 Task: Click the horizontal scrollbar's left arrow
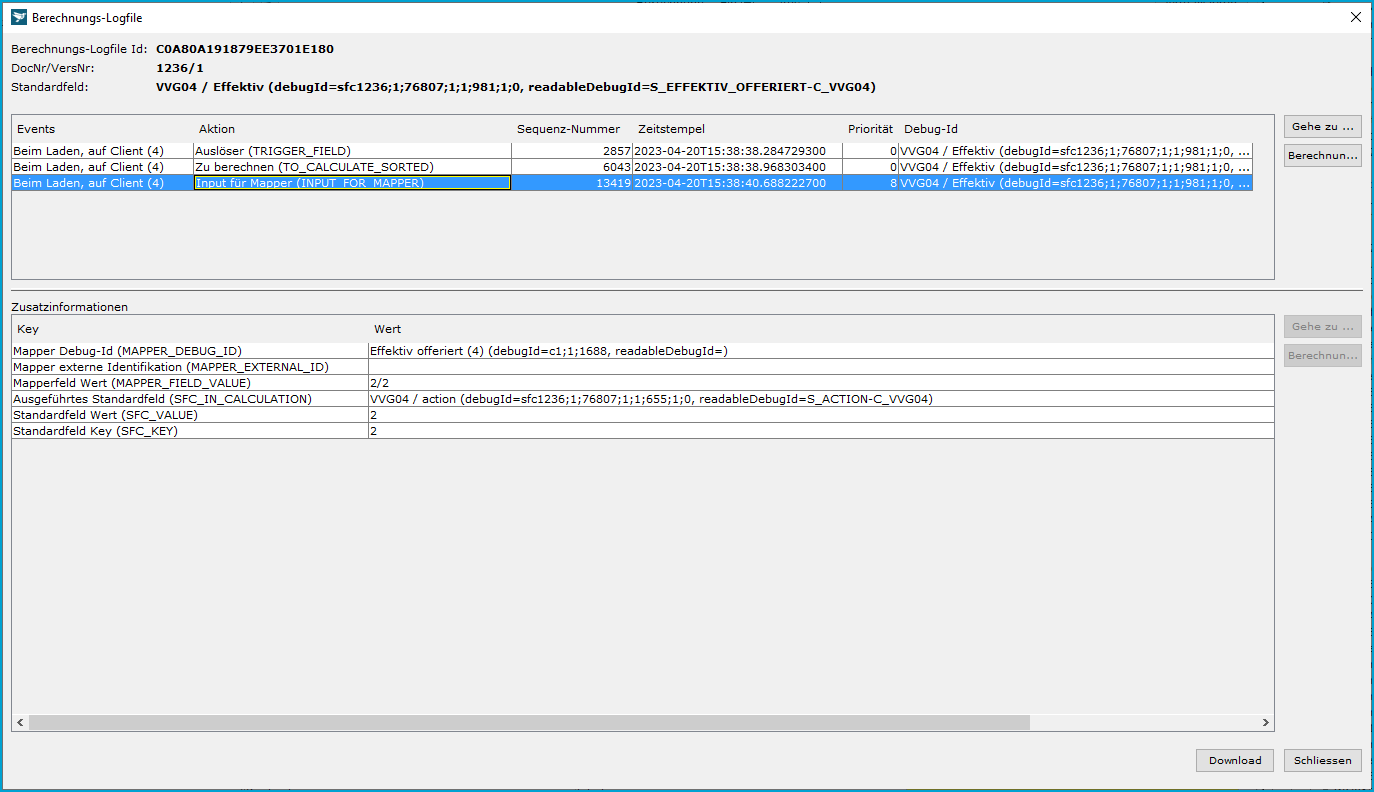(x=20, y=722)
